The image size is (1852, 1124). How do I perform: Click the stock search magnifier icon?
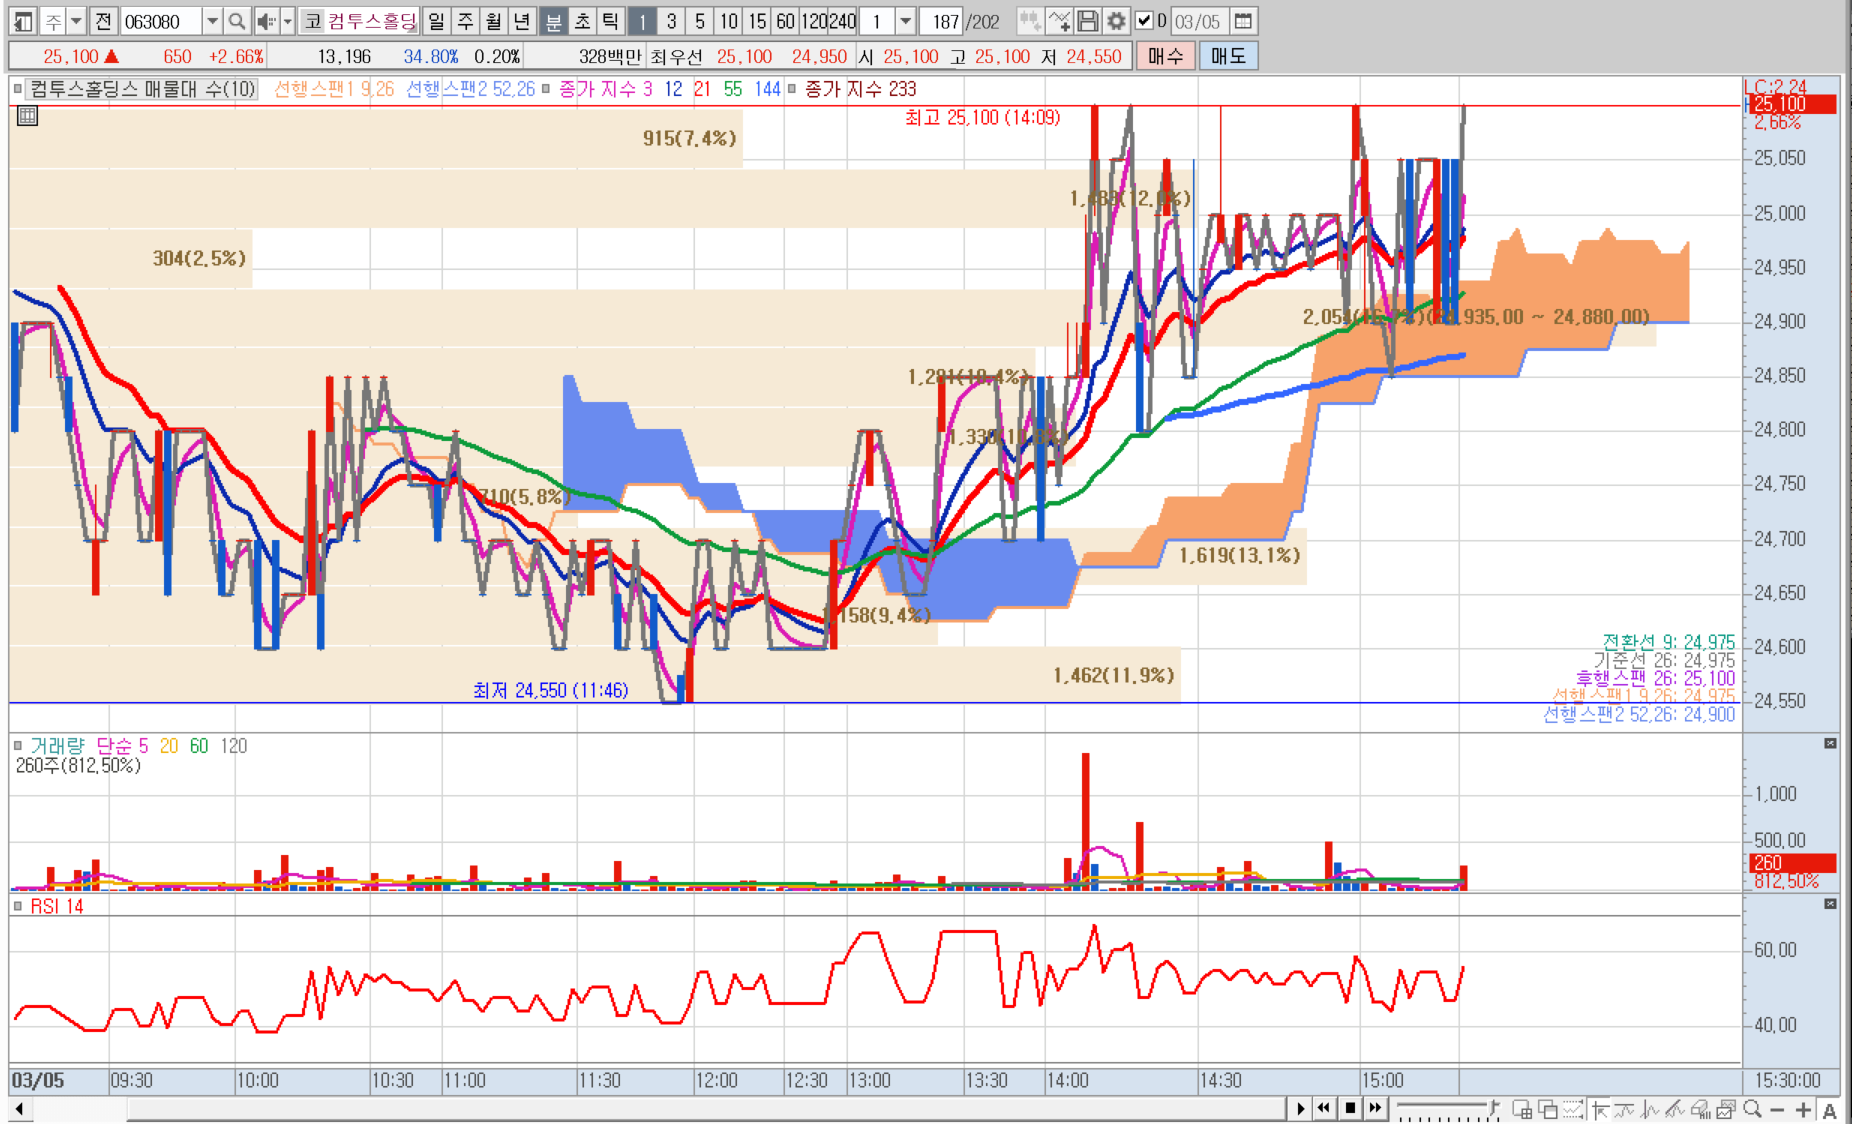[x=236, y=21]
